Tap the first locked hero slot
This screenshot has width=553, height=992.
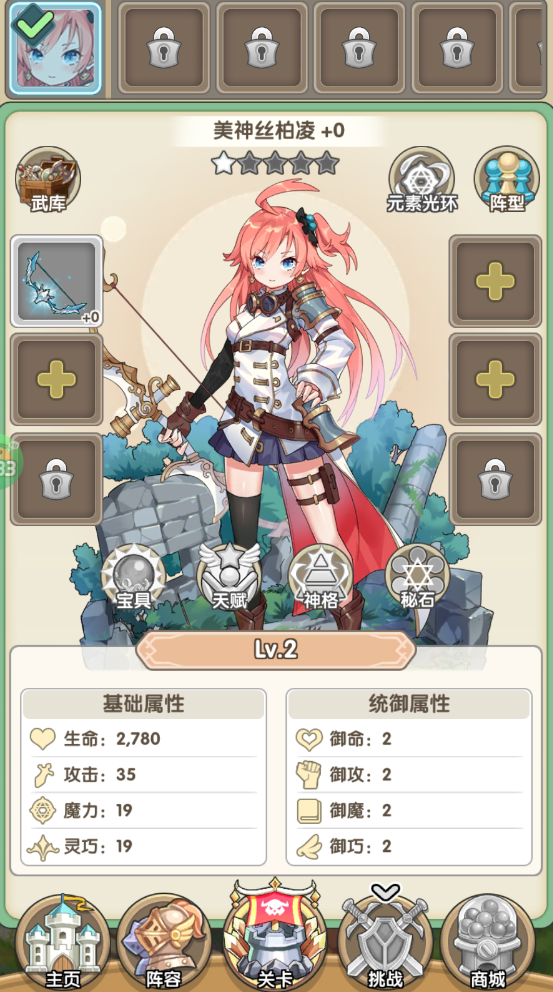164,48
